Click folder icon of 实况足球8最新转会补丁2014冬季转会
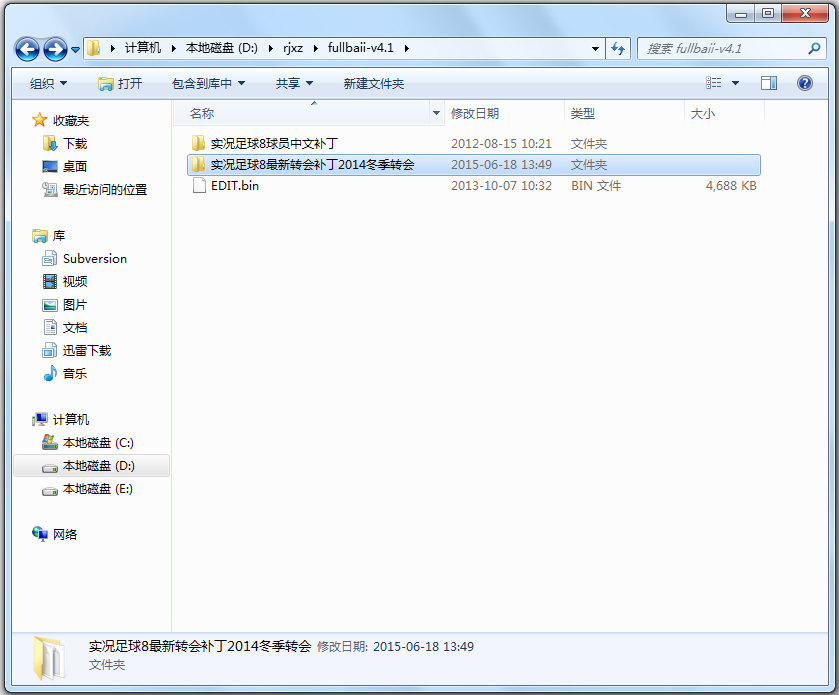Screen dimensions: 839x695 [x=199, y=164]
